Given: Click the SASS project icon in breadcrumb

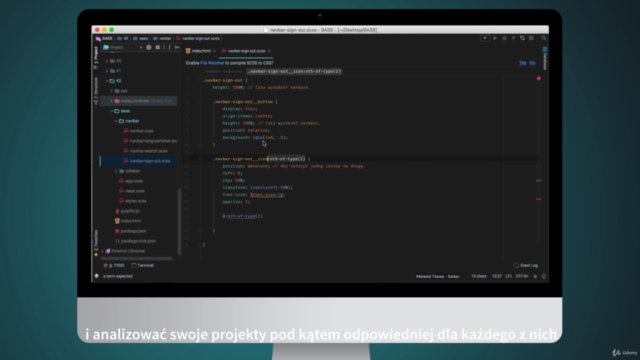Looking at the screenshot, I should pos(98,38).
